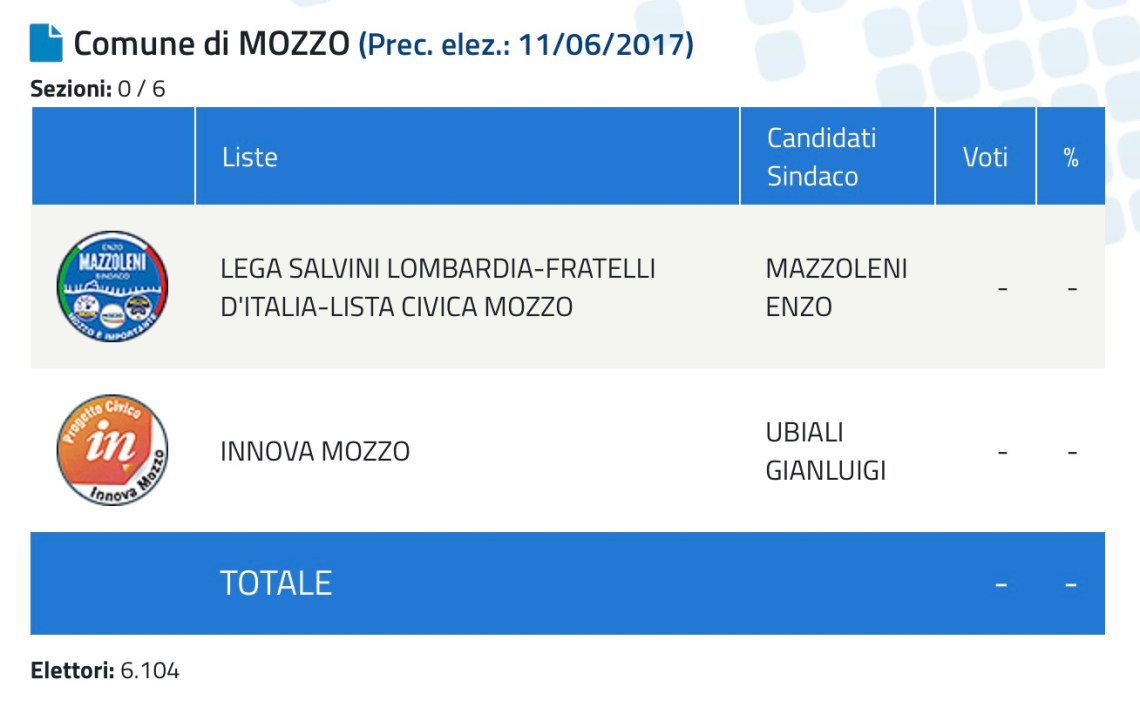Image resolution: width=1140 pixels, height=714 pixels.
Task: Click the Candidati Sindaco column header
Action: click(x=821, y=157)
